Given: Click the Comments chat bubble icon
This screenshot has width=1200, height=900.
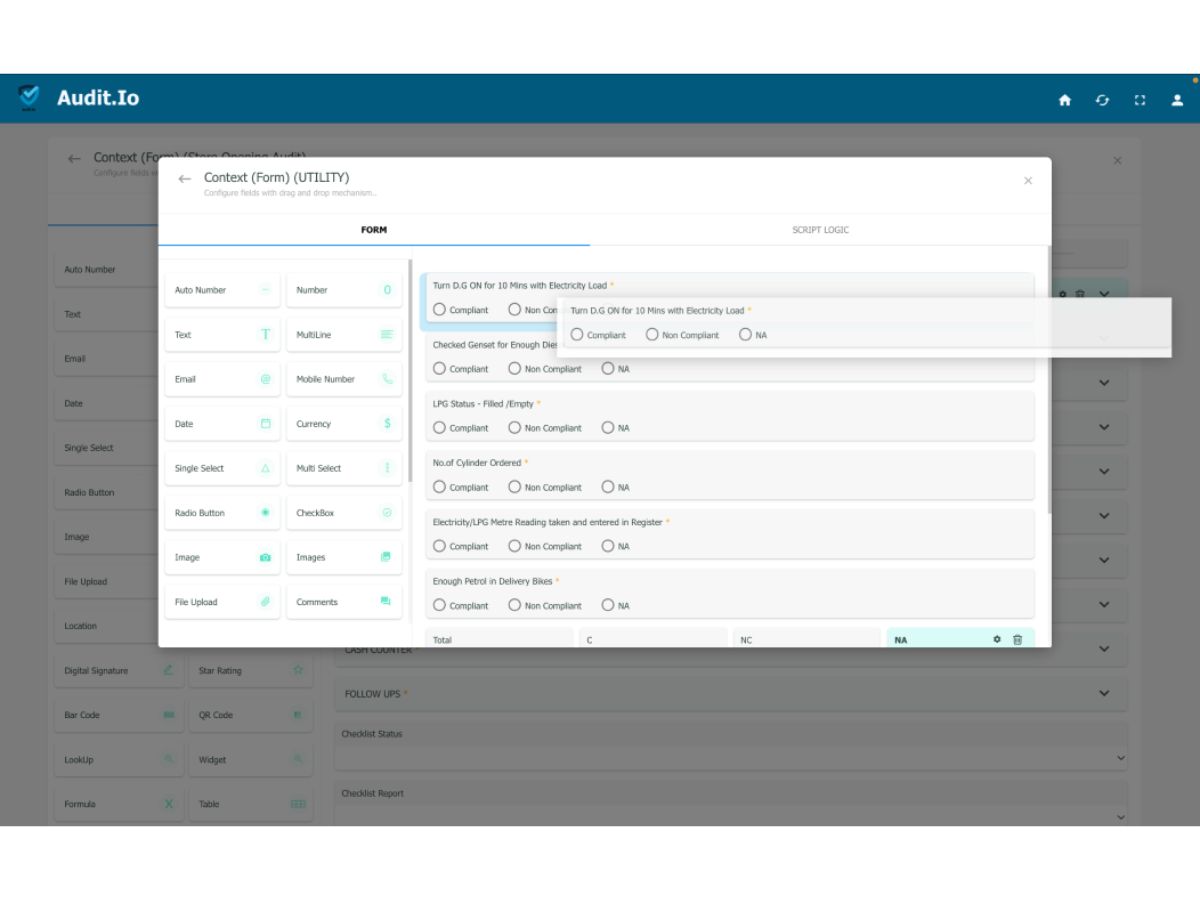Looking at the screenshot, I should click(386, 601).
